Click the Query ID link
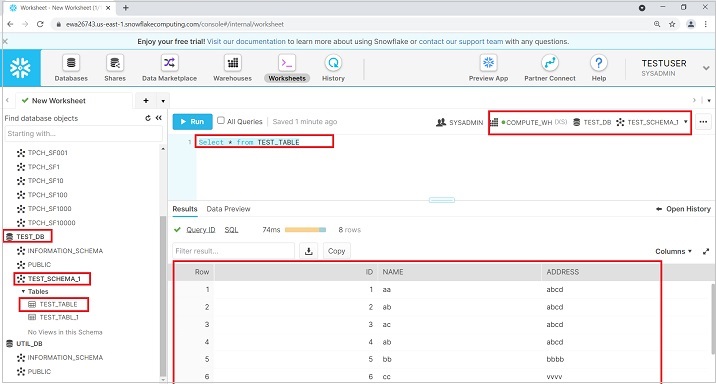This screenshot has width=716, height=384. [x=200, y=230]
